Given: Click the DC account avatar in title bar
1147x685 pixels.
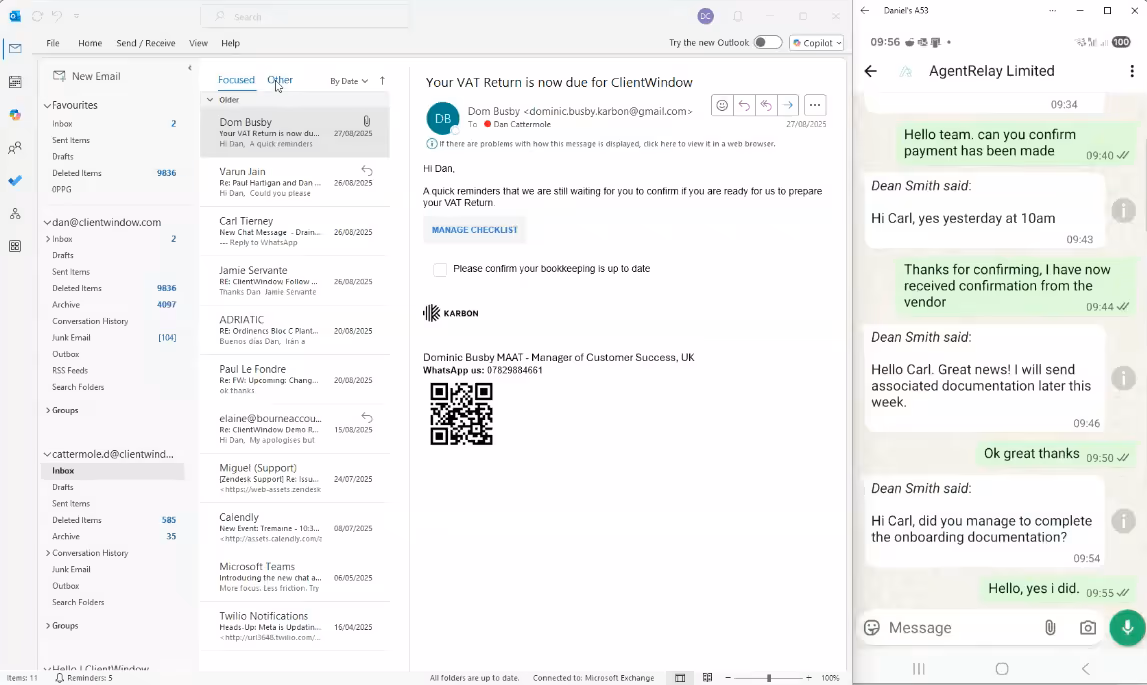Looking at the screenshot, I should click(705, 16).
